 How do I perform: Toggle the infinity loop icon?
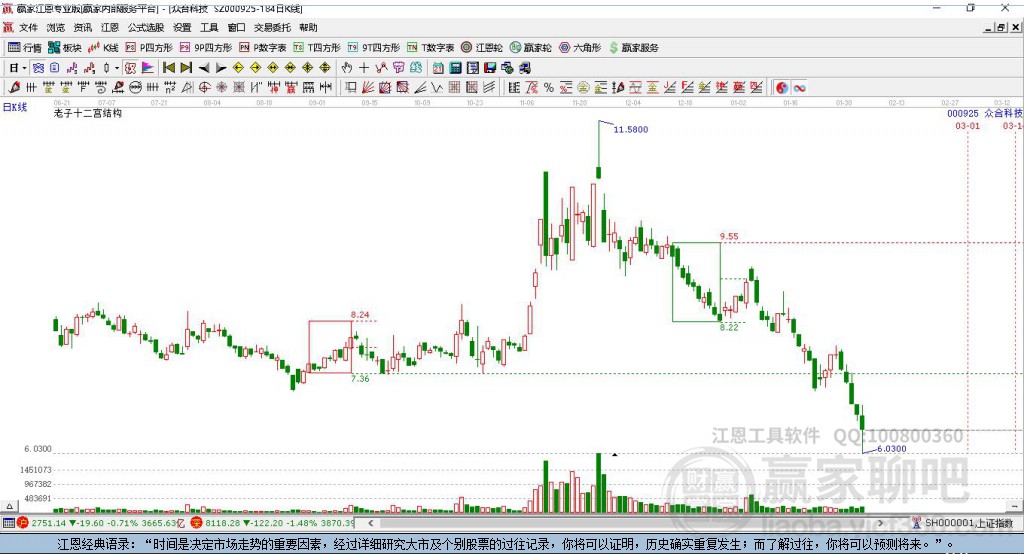[799, 88]
